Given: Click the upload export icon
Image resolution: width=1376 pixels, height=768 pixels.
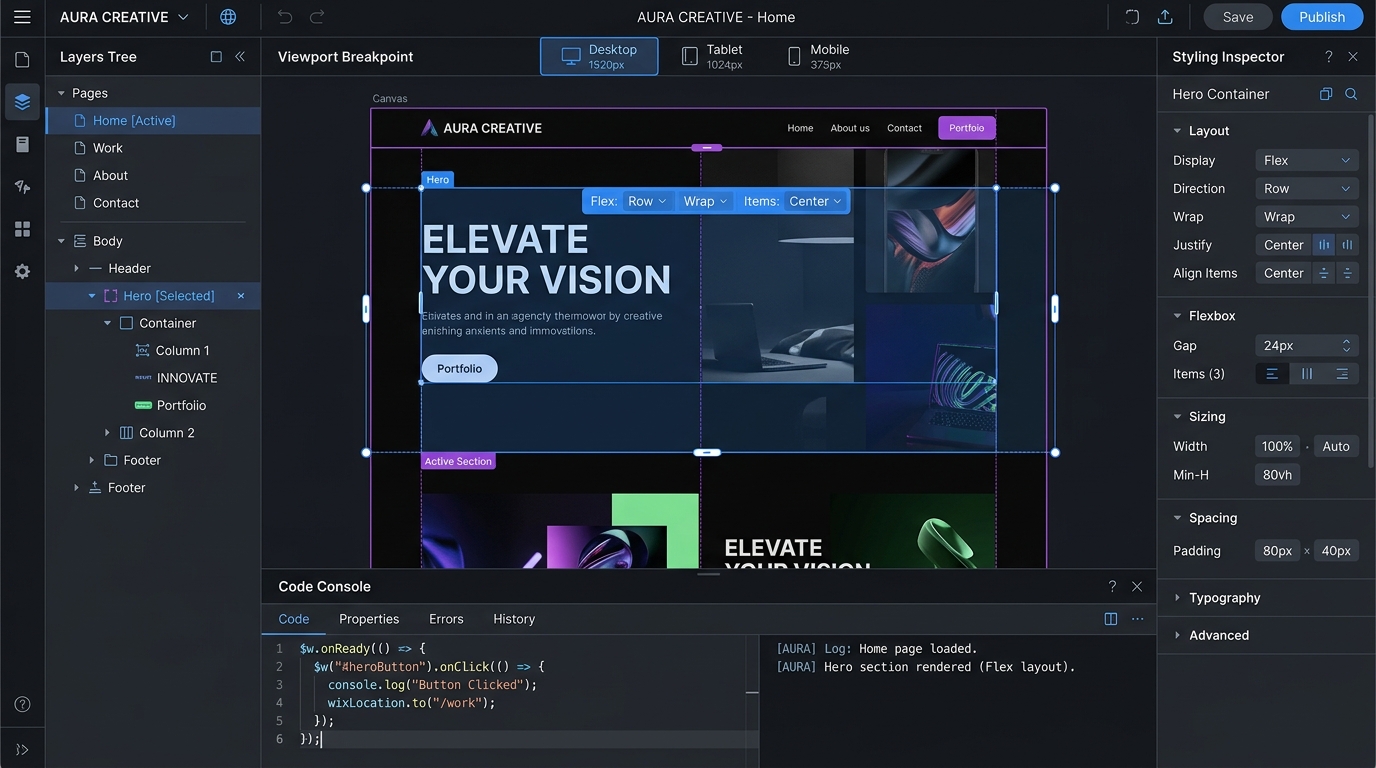Looking at the screenshot, I should point(1165,17).
